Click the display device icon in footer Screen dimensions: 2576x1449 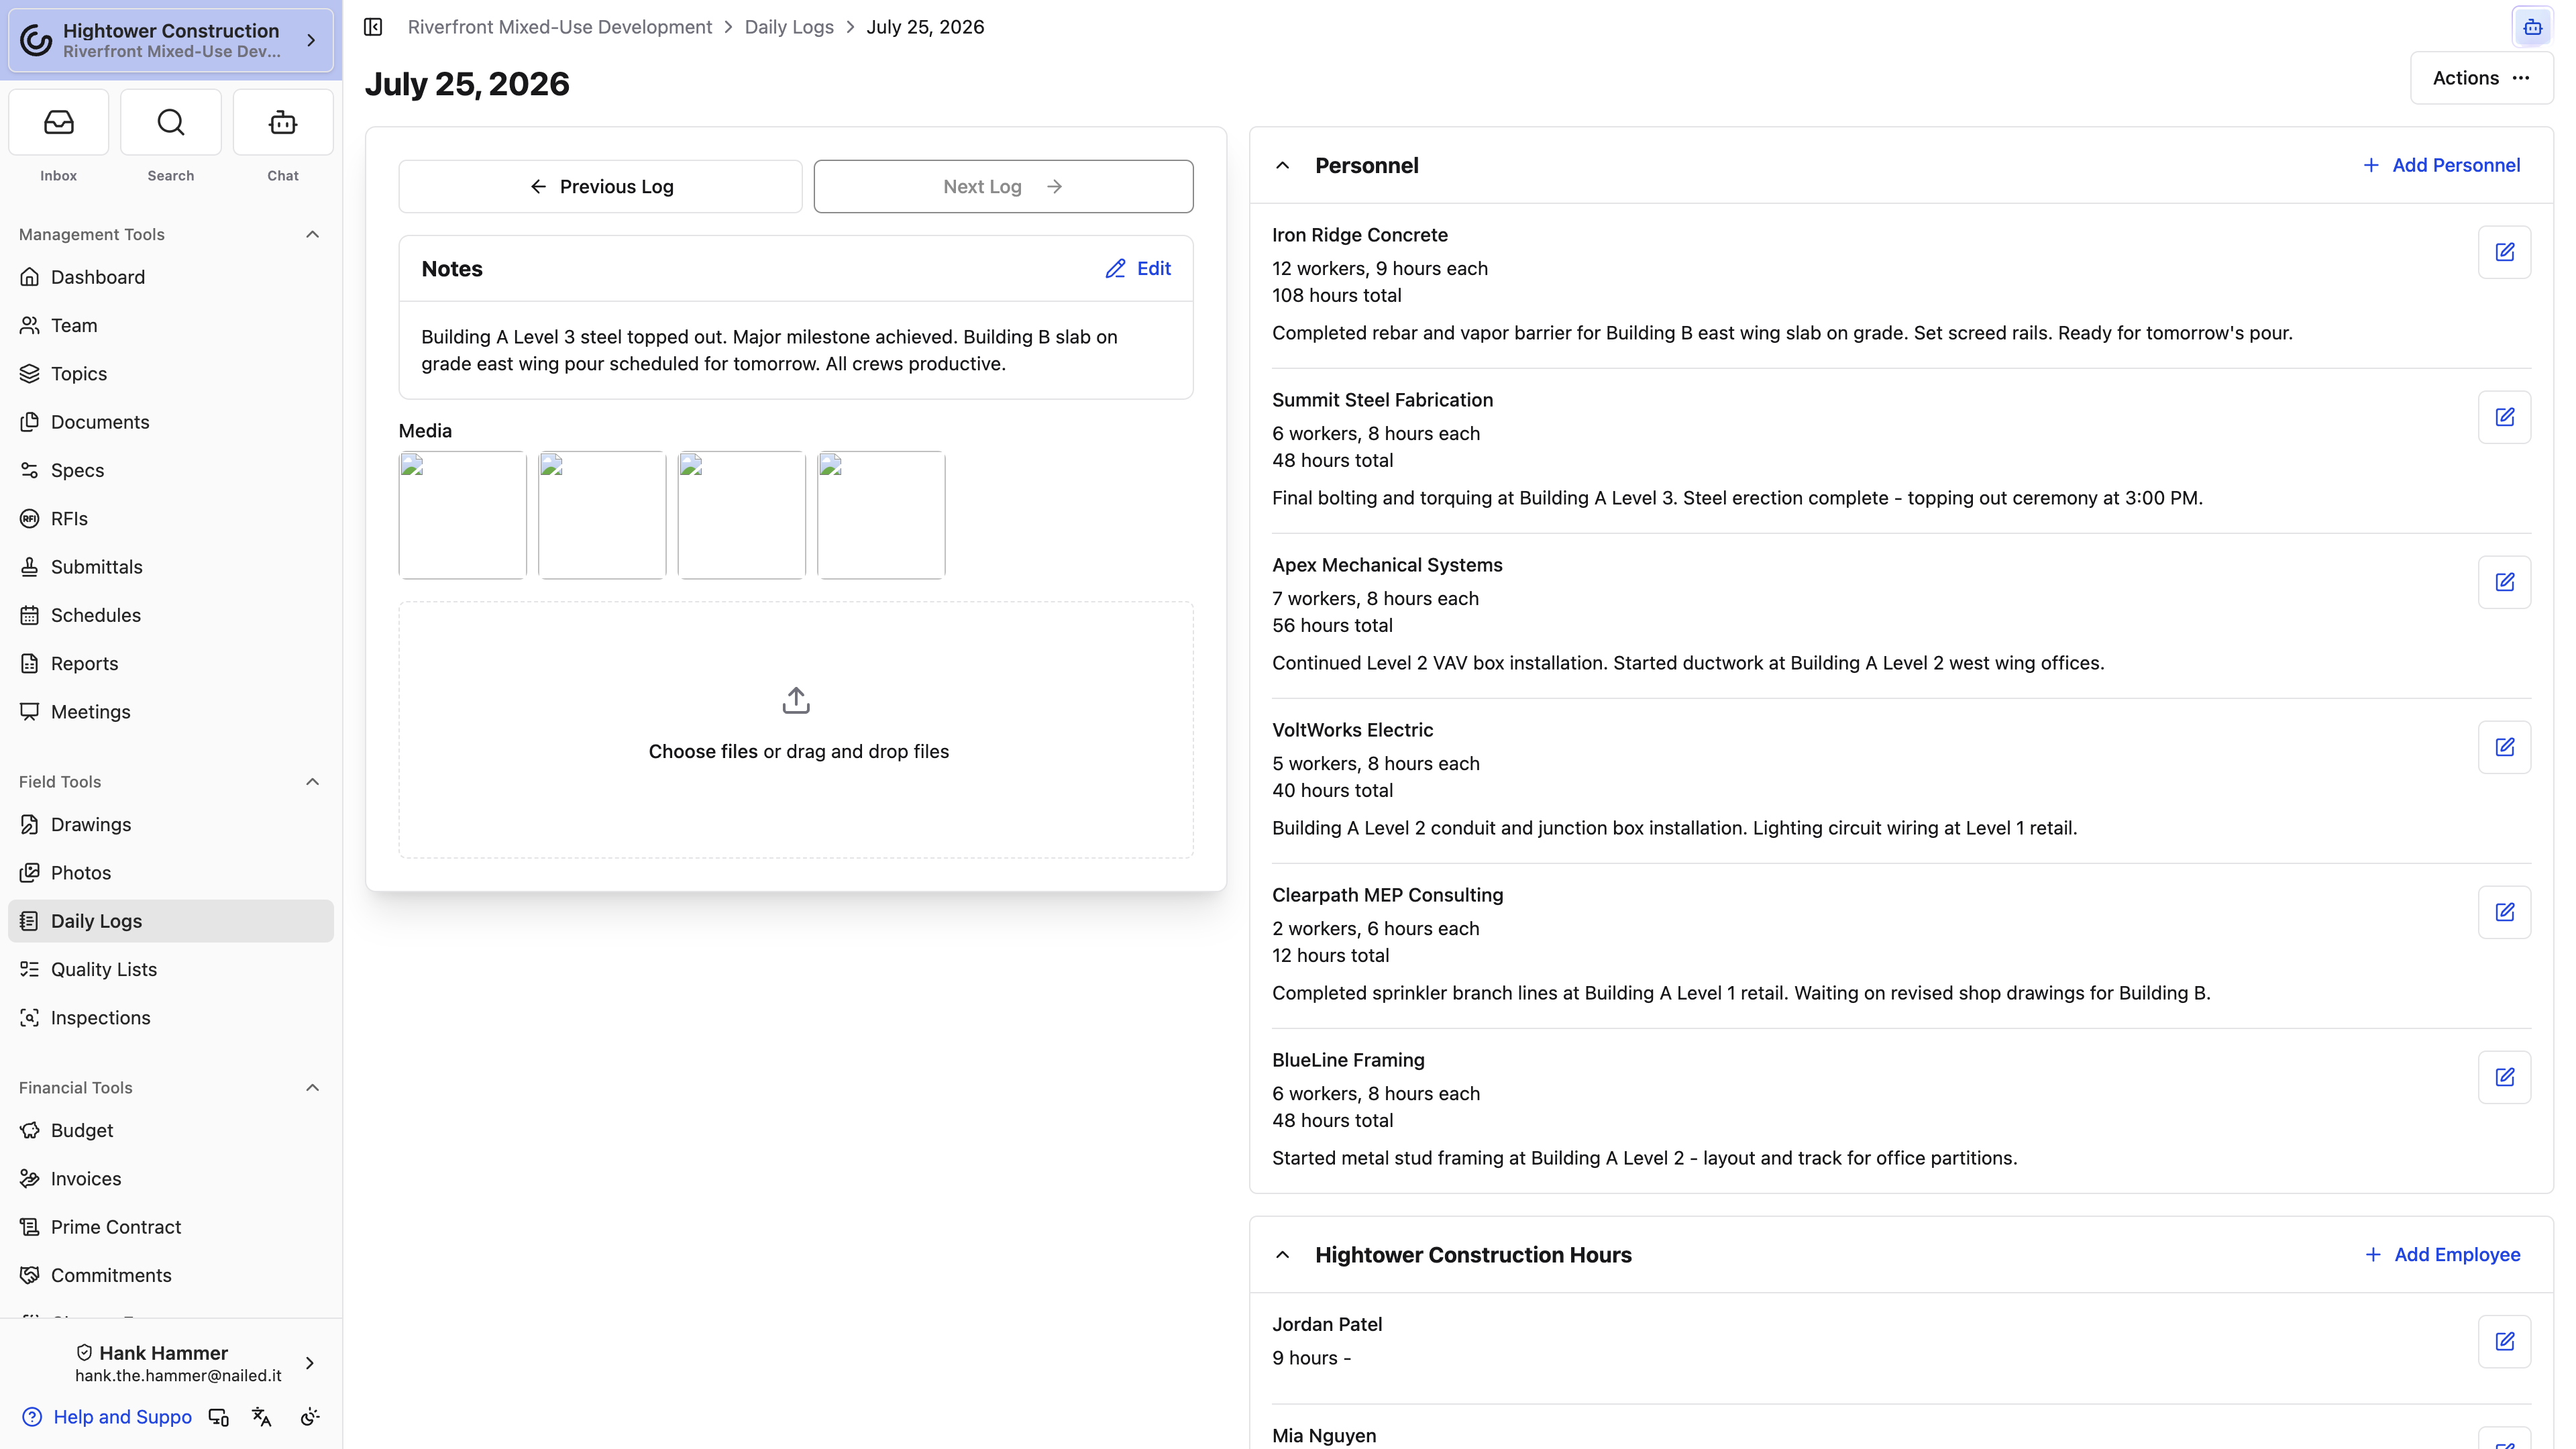tap(218, 1417)
